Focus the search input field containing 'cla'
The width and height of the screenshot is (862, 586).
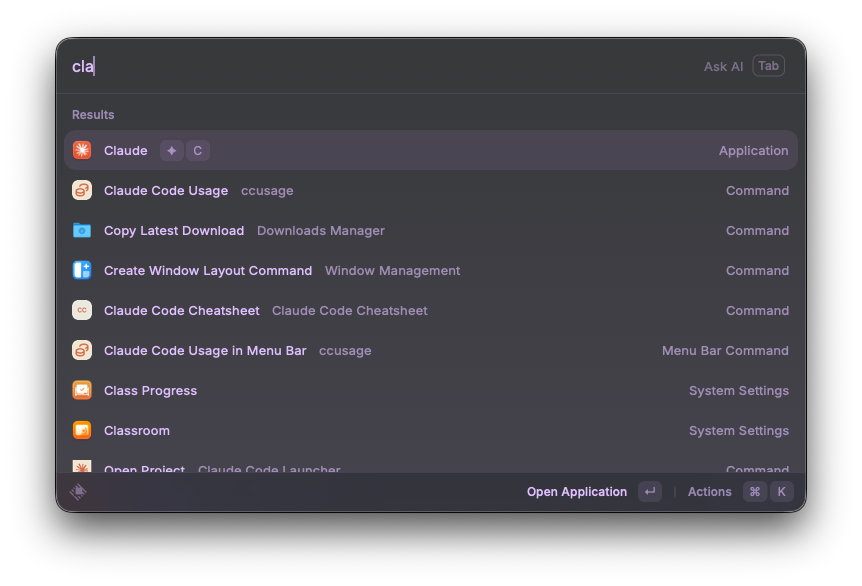(380, 66)
